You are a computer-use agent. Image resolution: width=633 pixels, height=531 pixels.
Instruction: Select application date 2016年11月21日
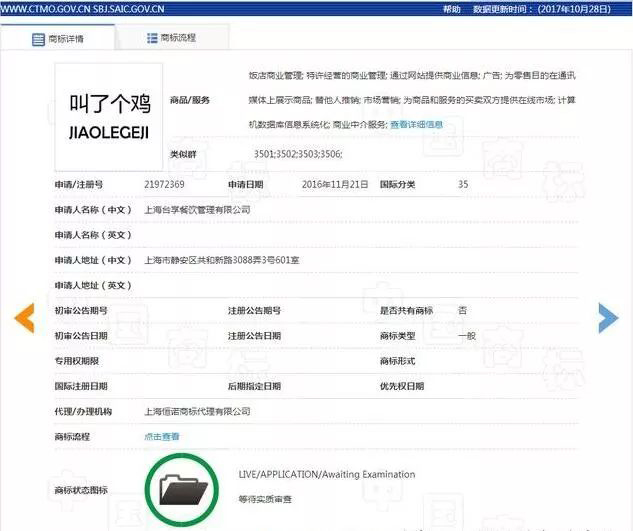(x=335, y=185)
